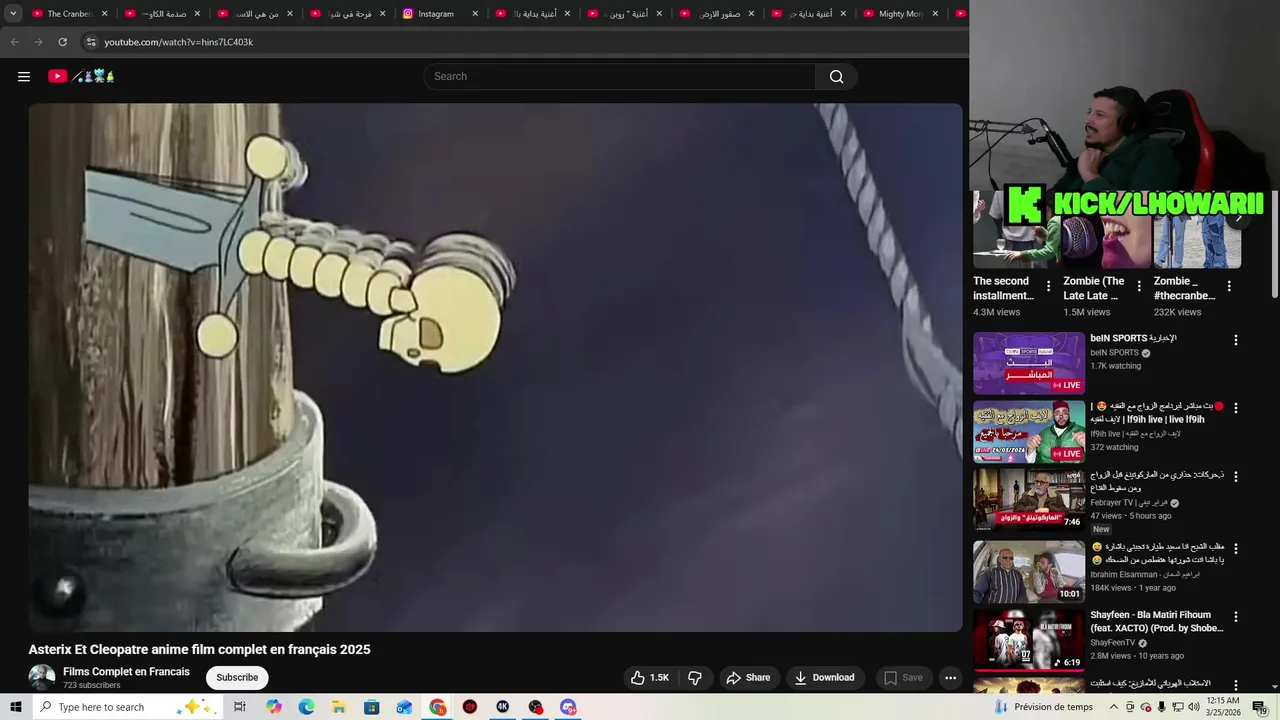The width and height of the screenshot is (1280, 720).
Task: Open Outlook from taskbar
Action: click(404, 707)
